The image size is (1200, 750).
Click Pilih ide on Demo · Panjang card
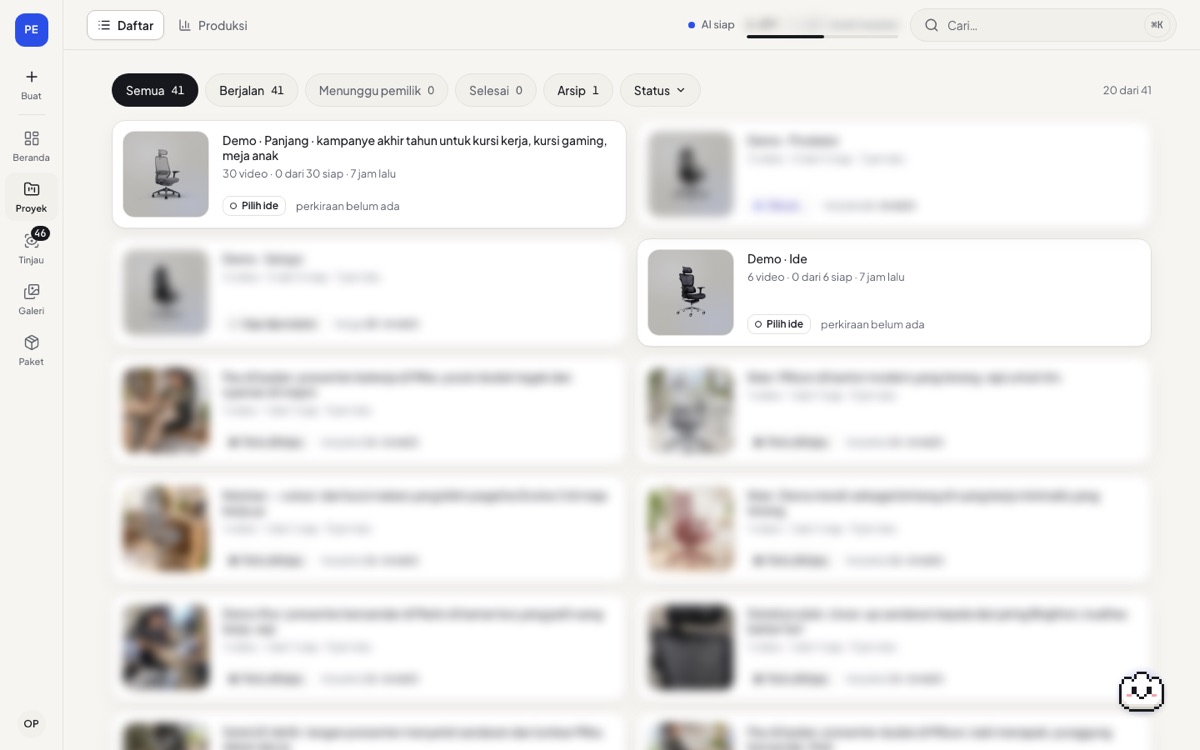[x=254, y=206]
